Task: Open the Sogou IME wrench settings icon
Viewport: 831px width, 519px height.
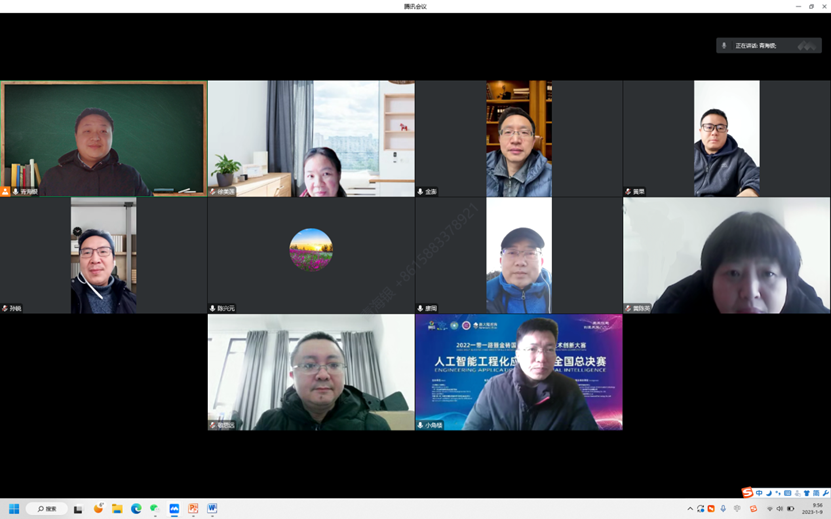Action: click(x=825, y=493)
